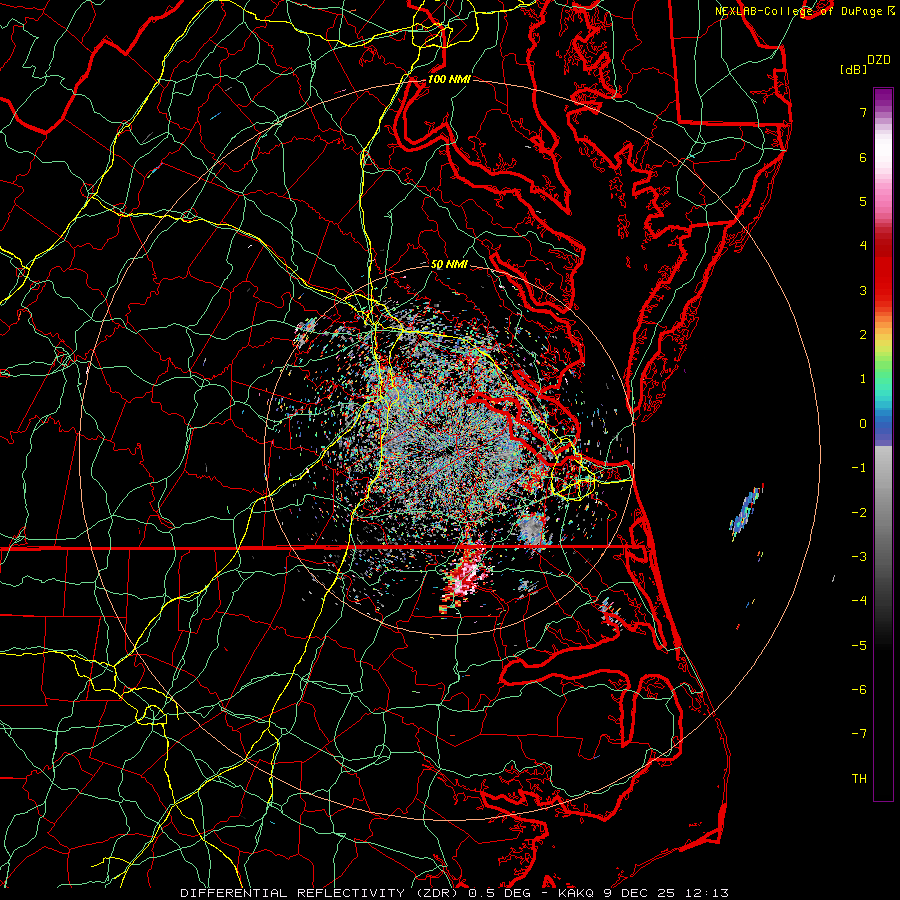Click the -6 tick label on color scale
Image resolution: width=900 pixels, height=900 pixels.
click(859, 690)
